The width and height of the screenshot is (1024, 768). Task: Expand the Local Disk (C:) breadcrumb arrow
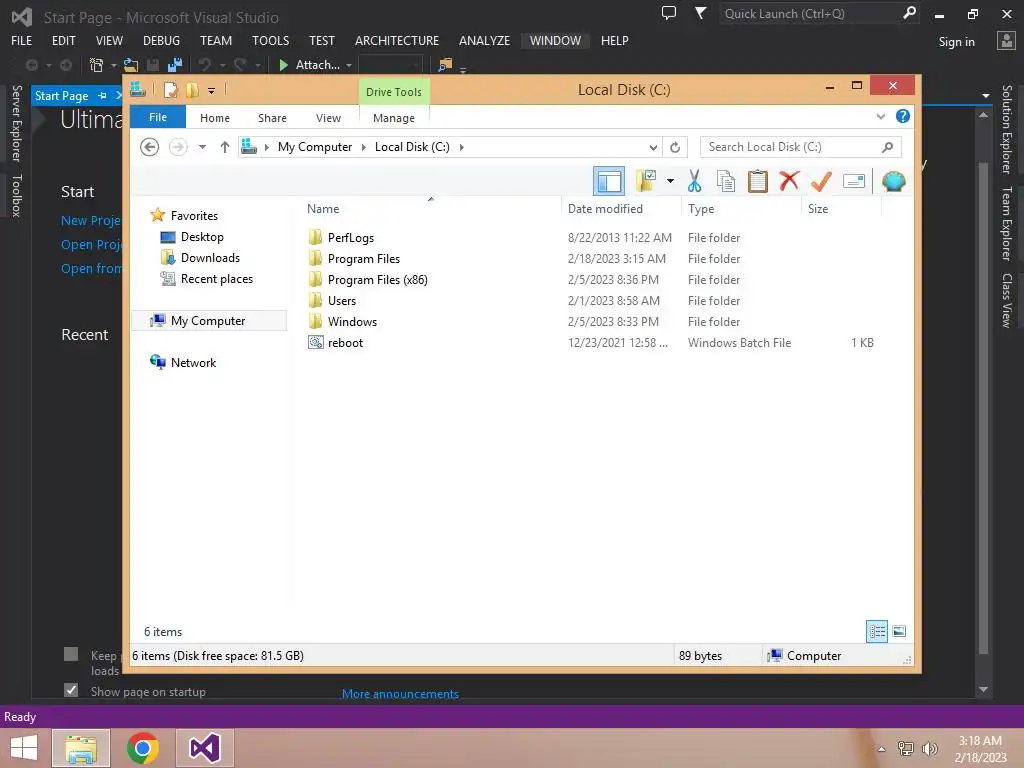pyautogui.click(x=462, y=148)
